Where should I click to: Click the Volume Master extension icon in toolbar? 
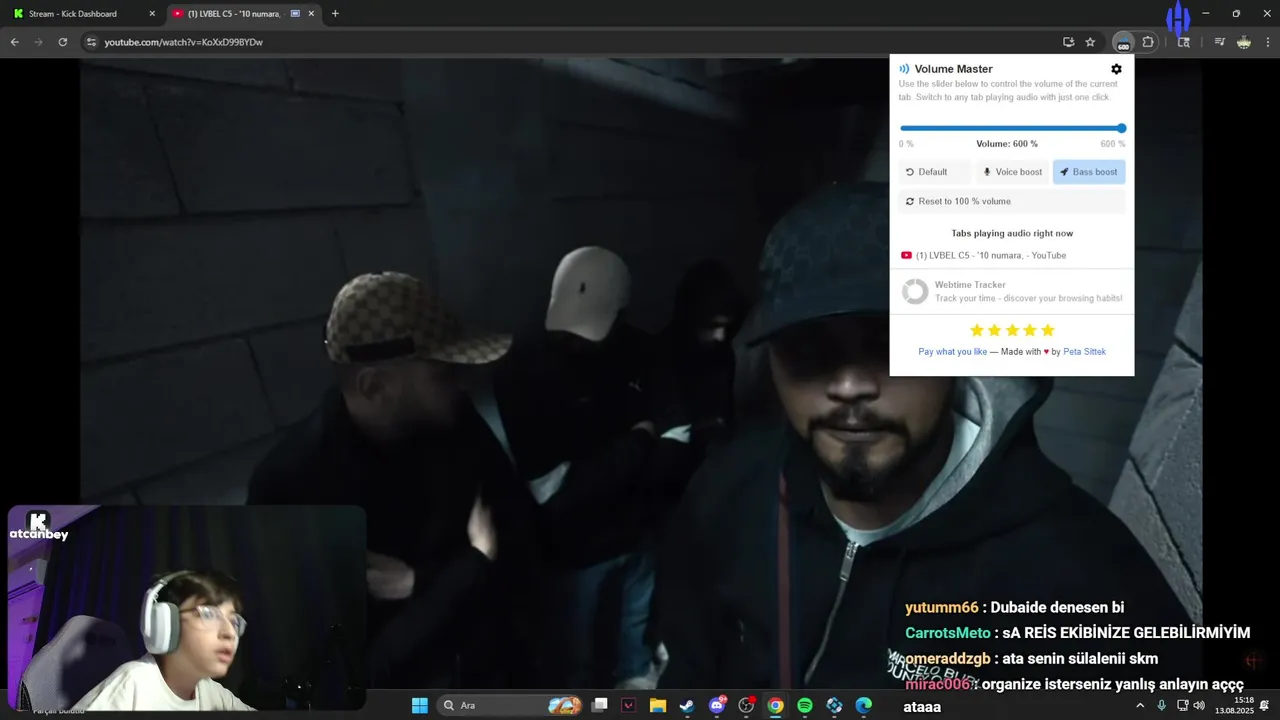tap(1123, 42)
